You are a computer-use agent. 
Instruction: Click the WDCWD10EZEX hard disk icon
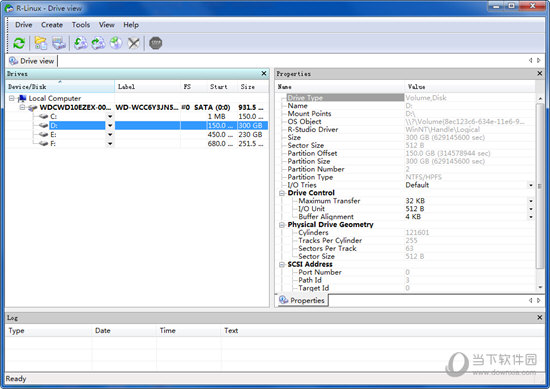click(x=33, y=108)
